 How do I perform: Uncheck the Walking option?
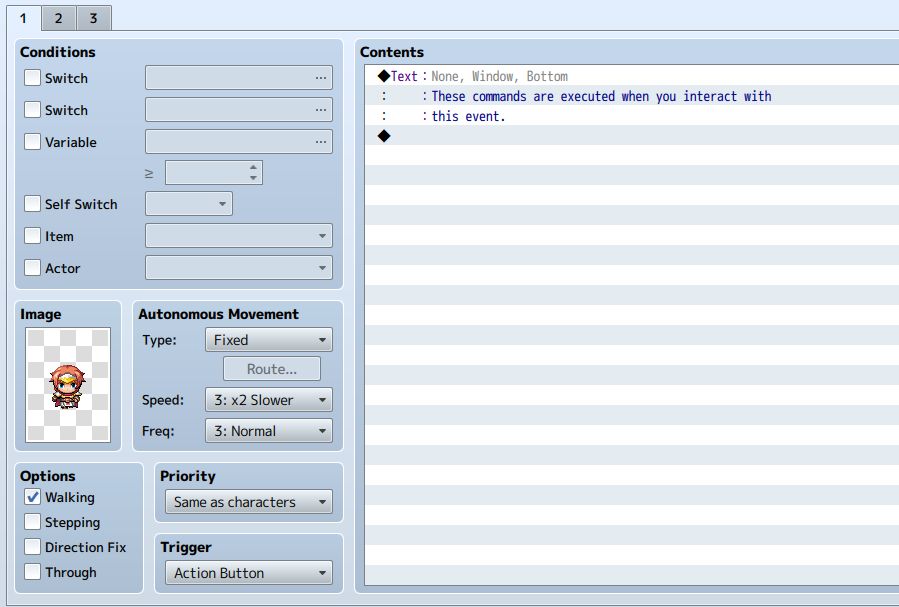click(33, 497)
